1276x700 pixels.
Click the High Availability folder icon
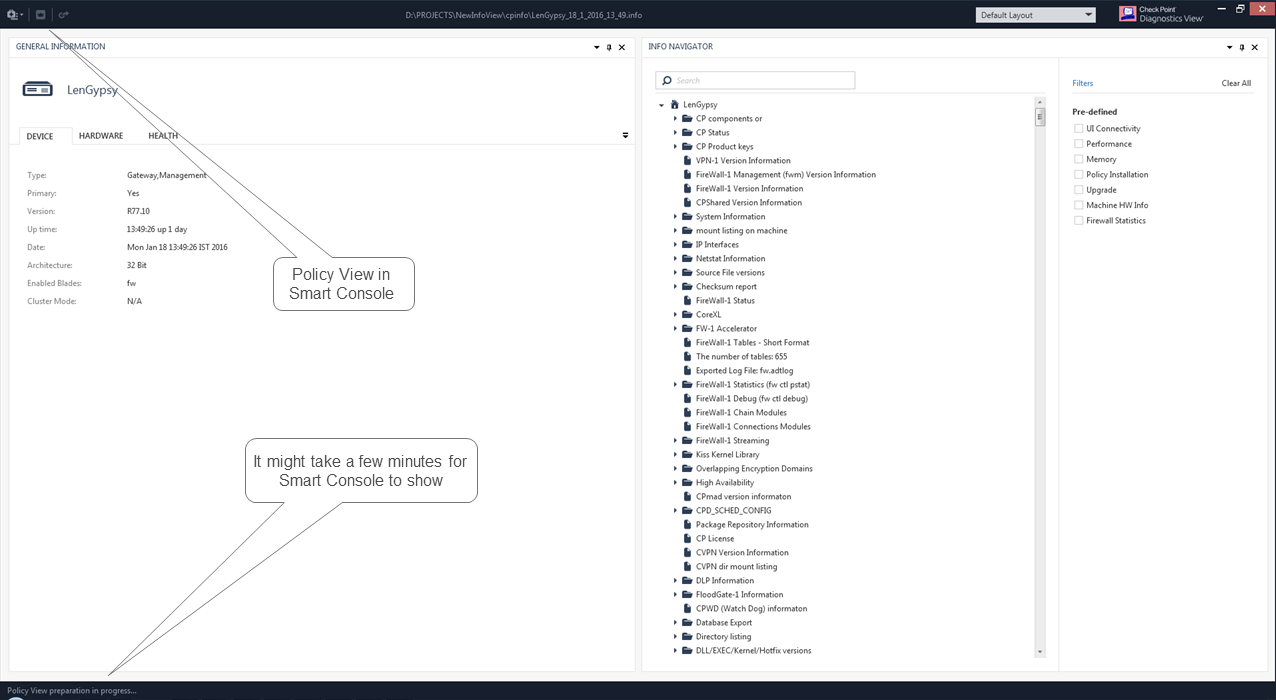click(x=687, y=483)
